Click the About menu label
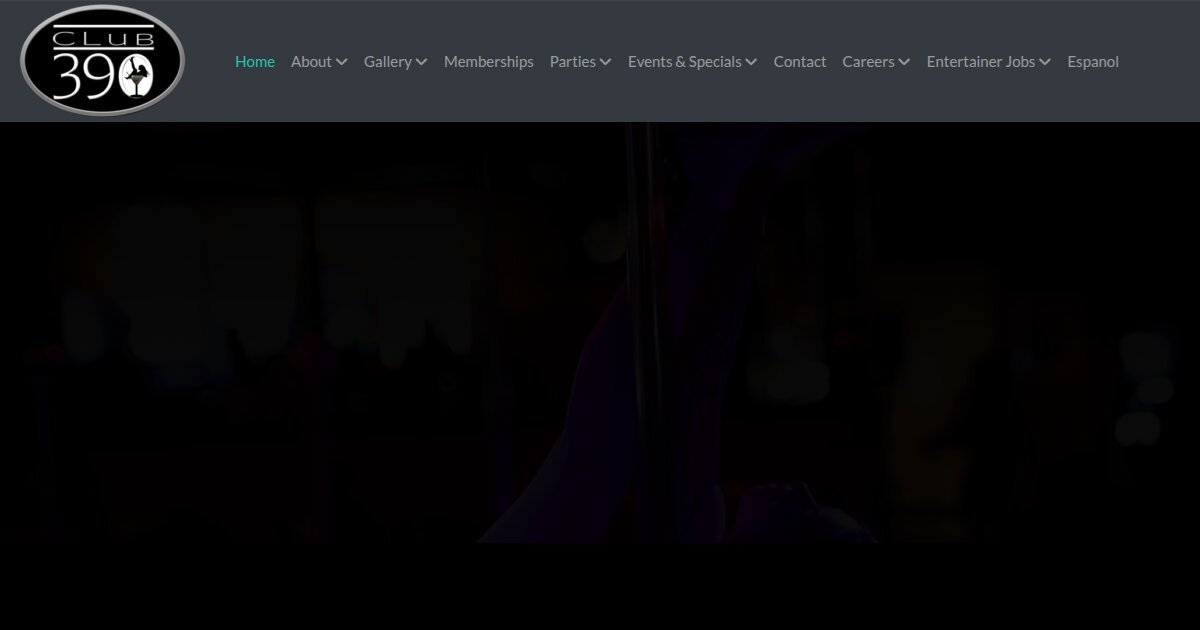Viewport: 1200px width, 630px height. click(x=311, y=61)
